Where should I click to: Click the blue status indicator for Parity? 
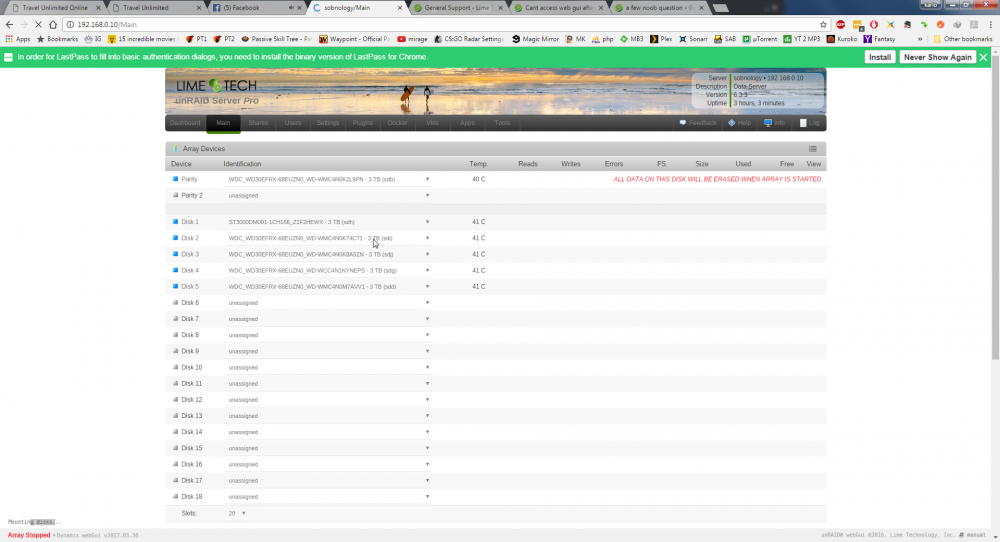click(x=175, y=179)
